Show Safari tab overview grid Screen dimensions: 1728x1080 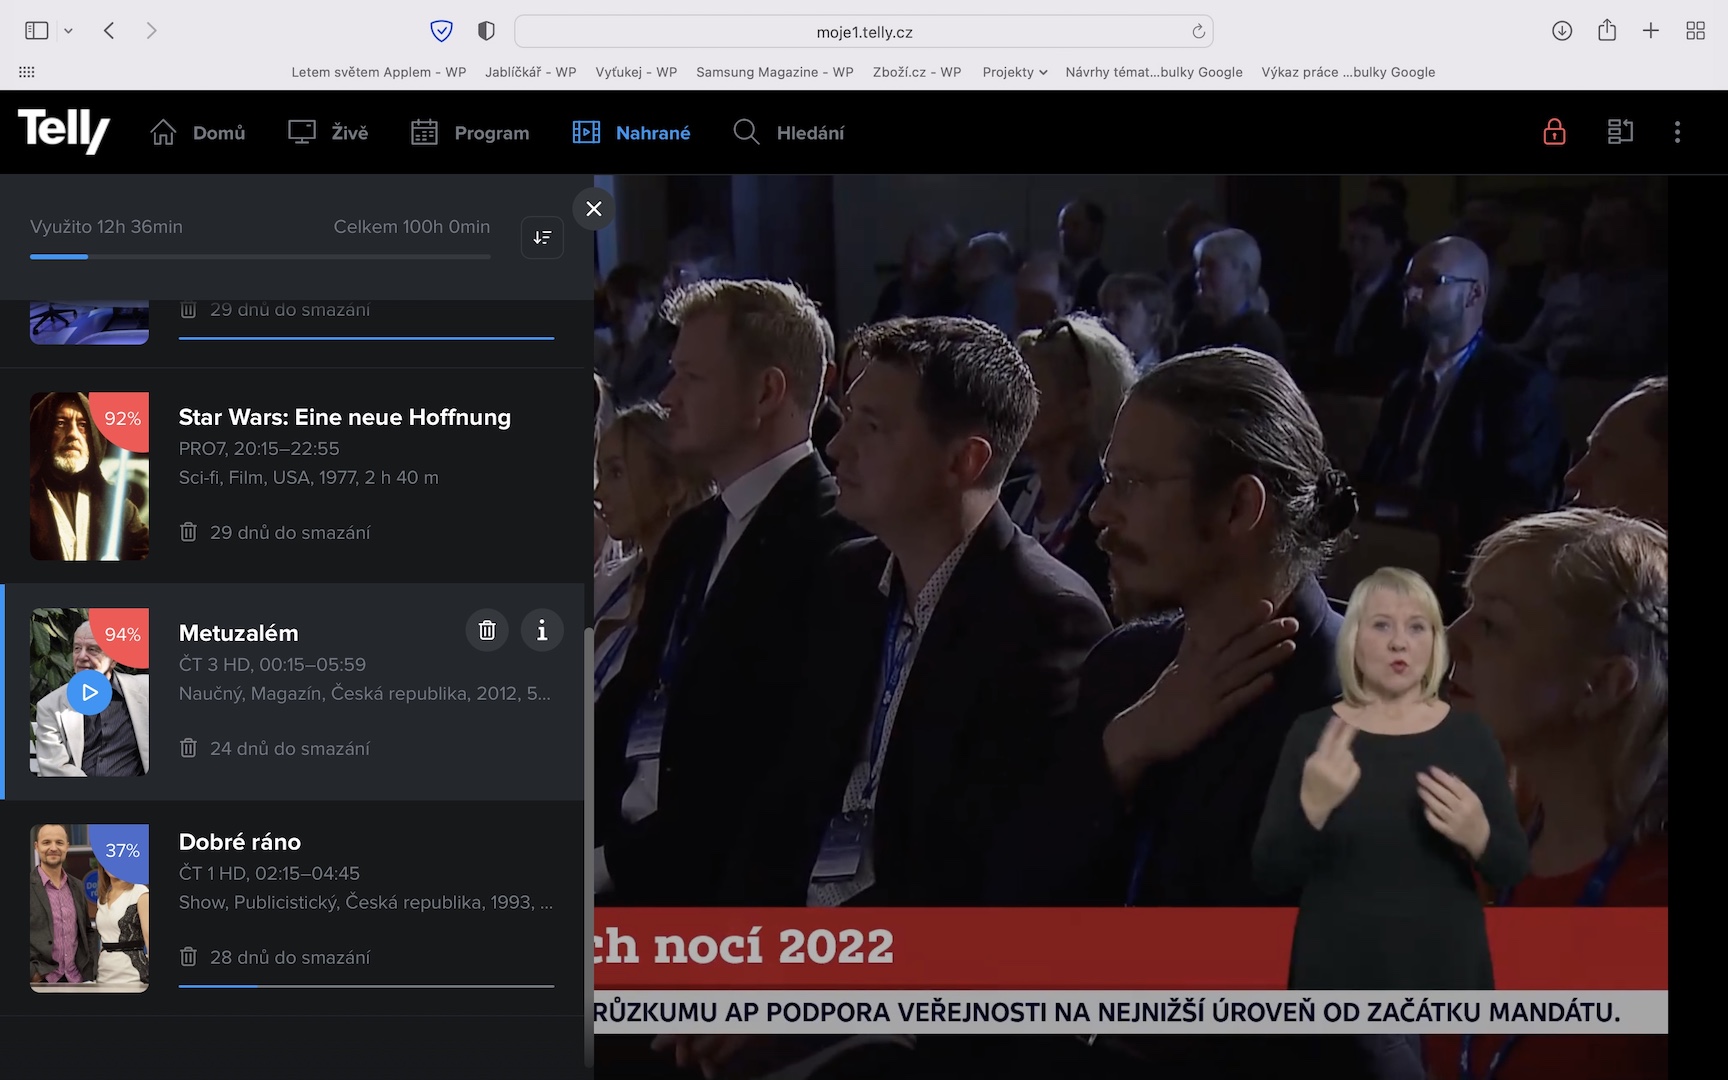[1695, 31]
